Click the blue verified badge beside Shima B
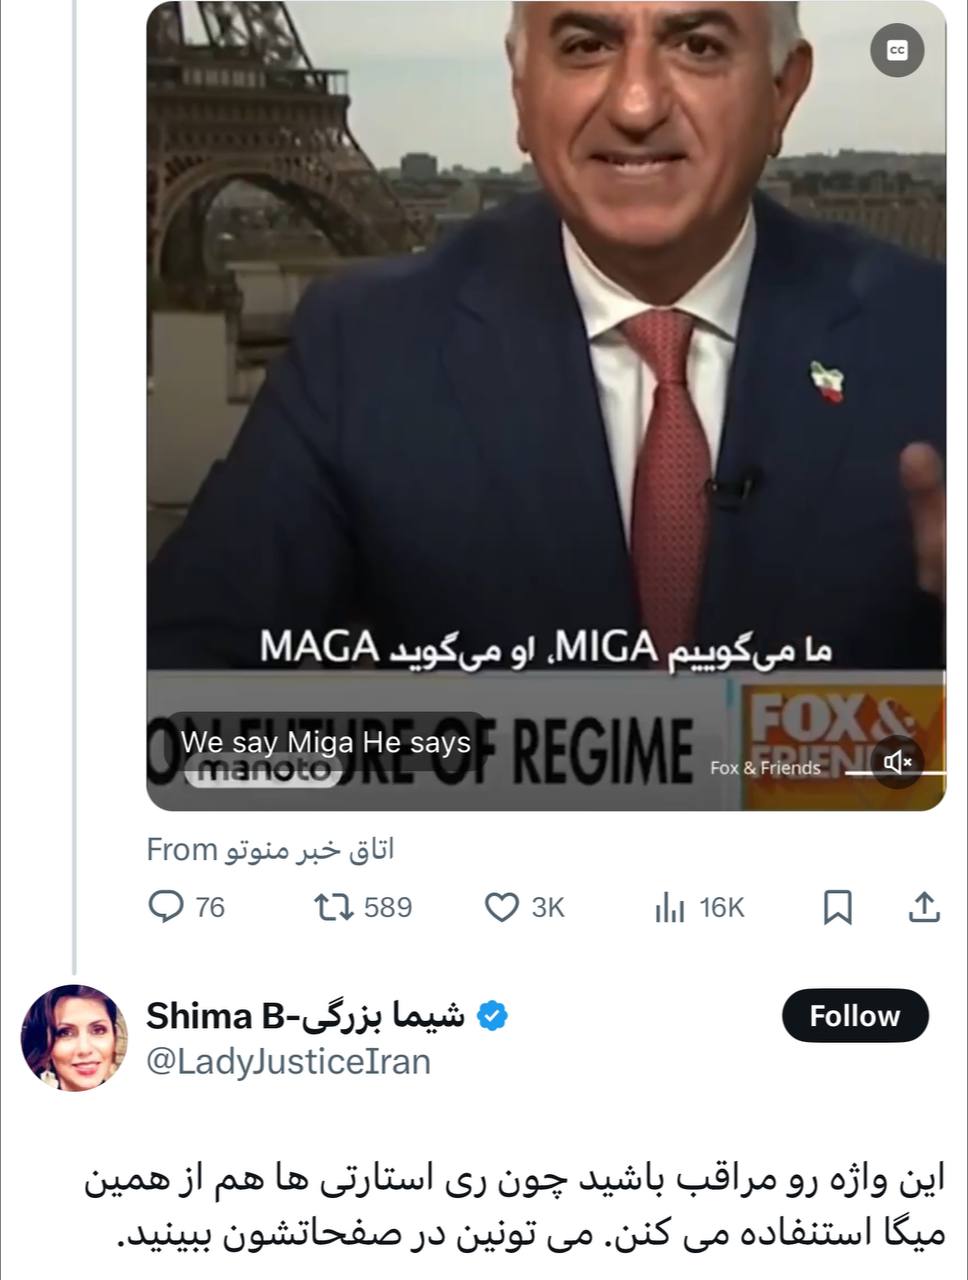This screenshot has width=968, height=1280. [492, 1016]
